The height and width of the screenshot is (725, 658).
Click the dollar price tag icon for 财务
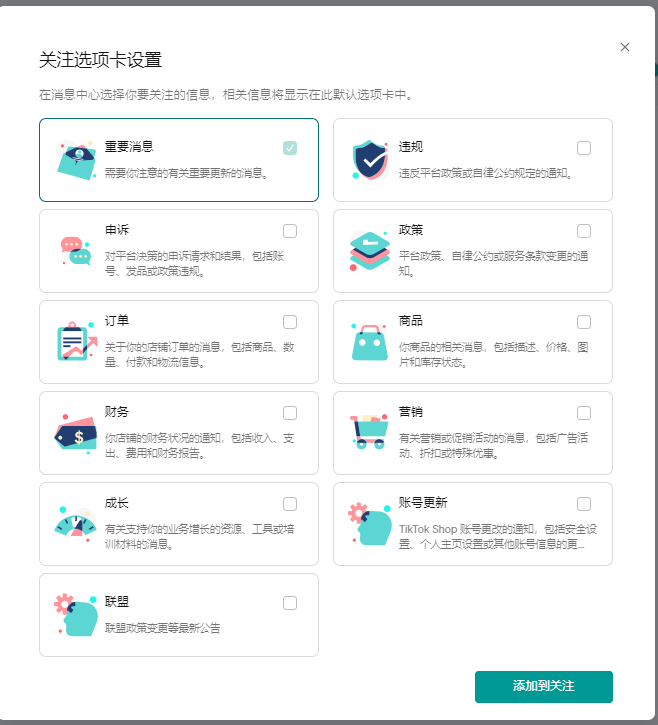[77, 433]
